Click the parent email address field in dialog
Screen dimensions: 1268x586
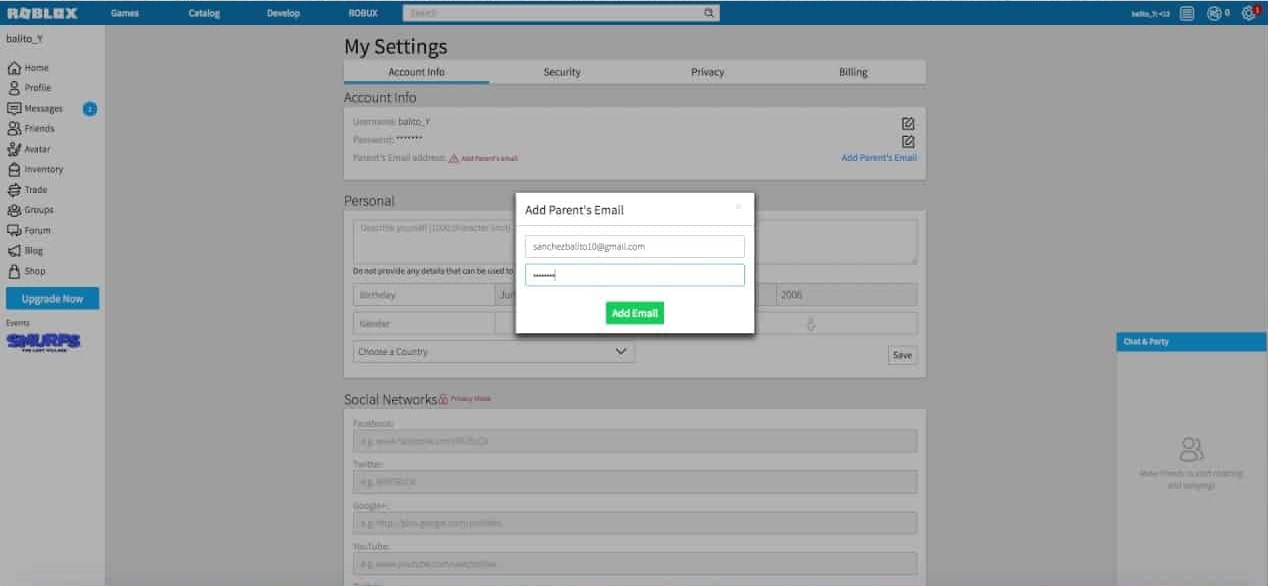click(x=634, y=246)
